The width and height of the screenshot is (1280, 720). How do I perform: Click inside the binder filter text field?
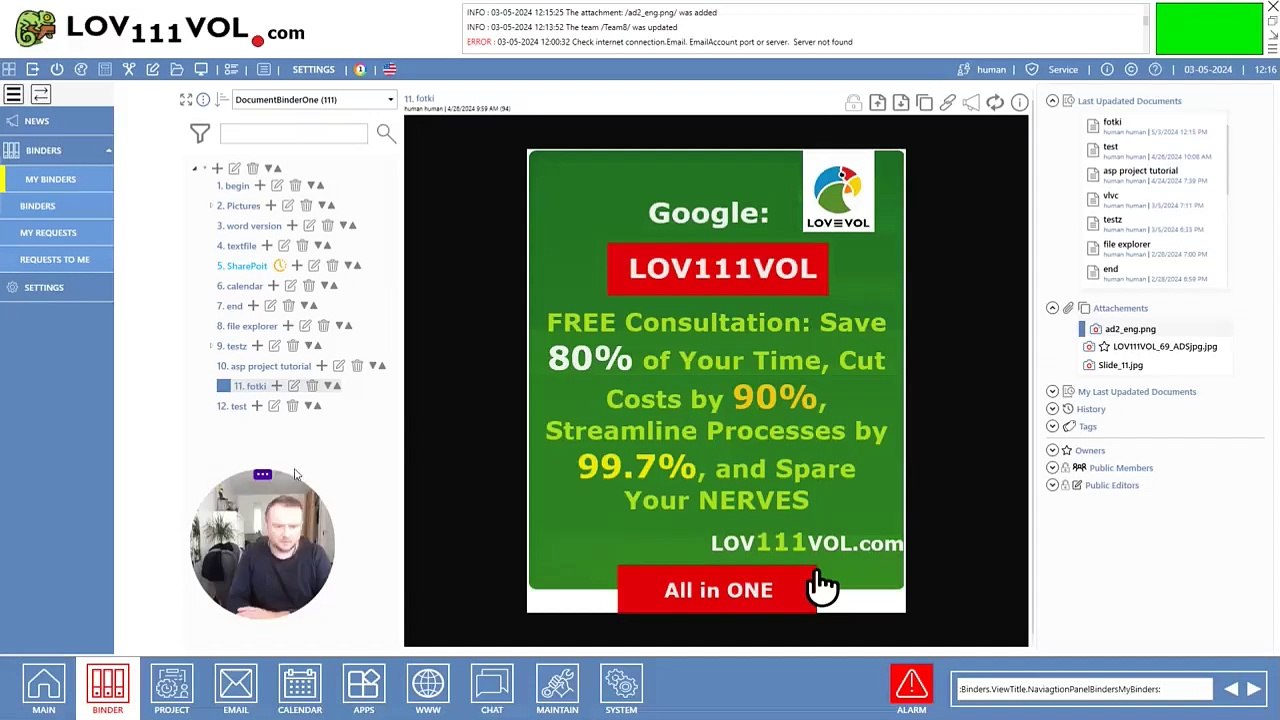(x=293, y=133)
